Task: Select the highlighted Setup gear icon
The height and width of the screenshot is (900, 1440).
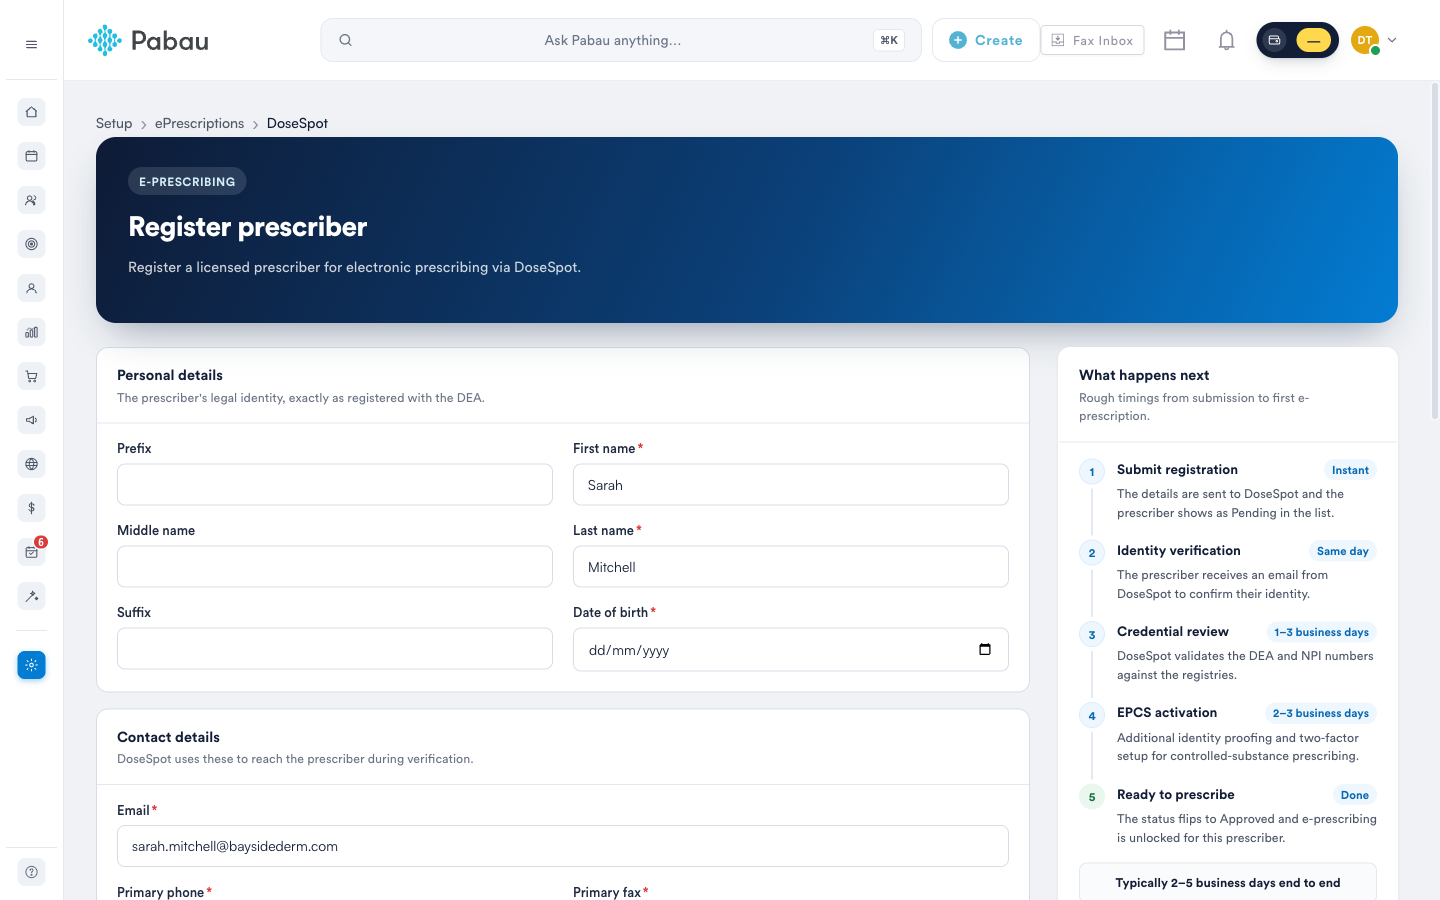Action: tap(31, 665)
